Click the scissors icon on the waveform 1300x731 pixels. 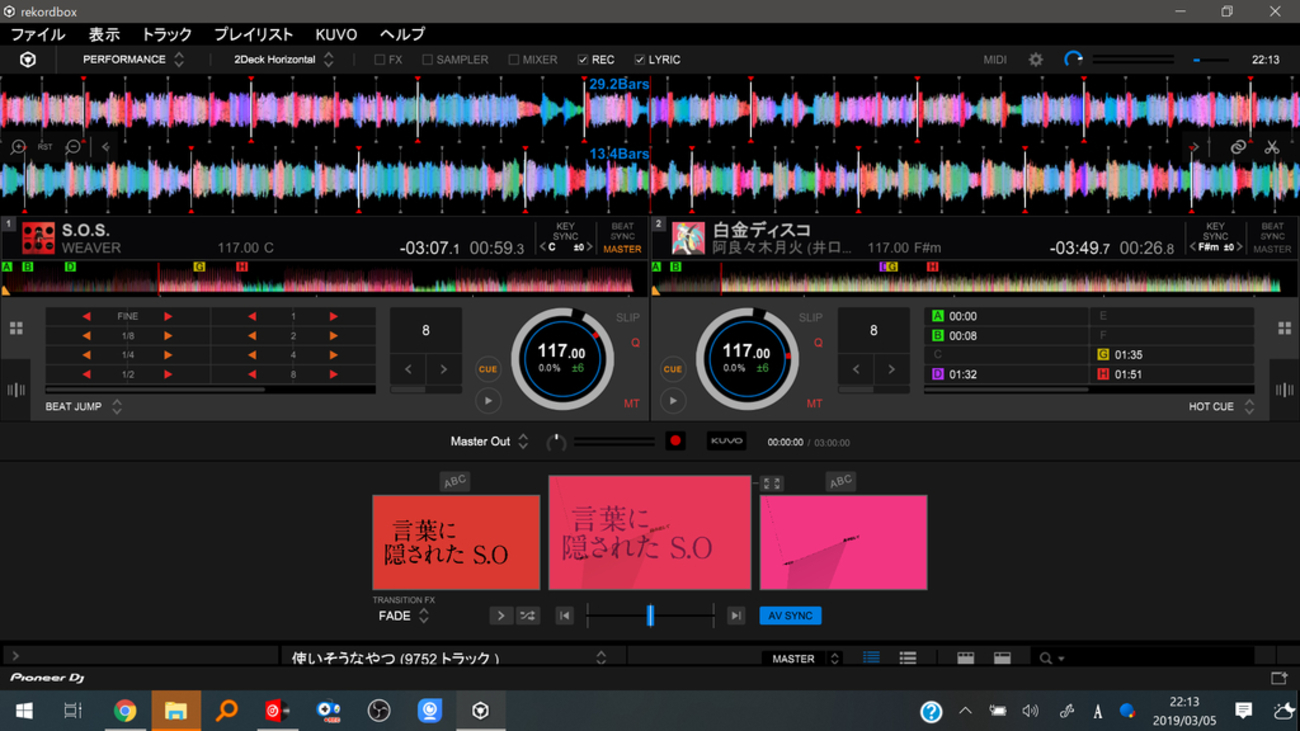(x=1272, y=147)
